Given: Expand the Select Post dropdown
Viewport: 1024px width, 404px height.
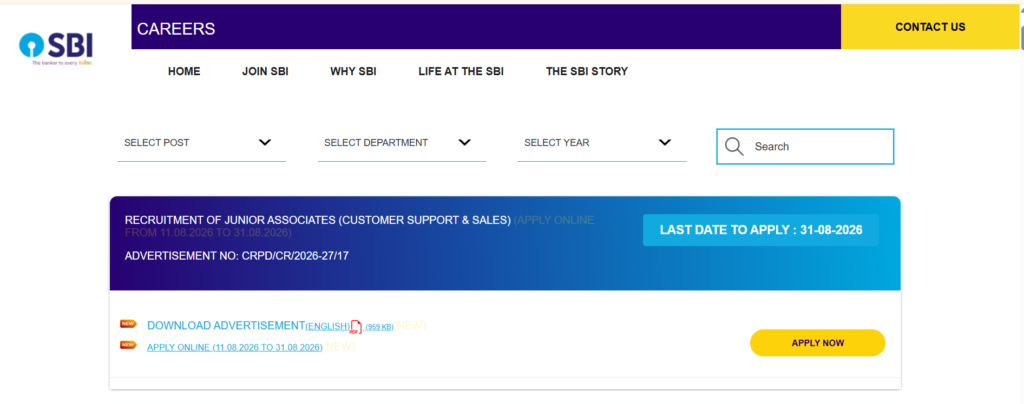Looking at the screenshot, I should pos(202,143).
